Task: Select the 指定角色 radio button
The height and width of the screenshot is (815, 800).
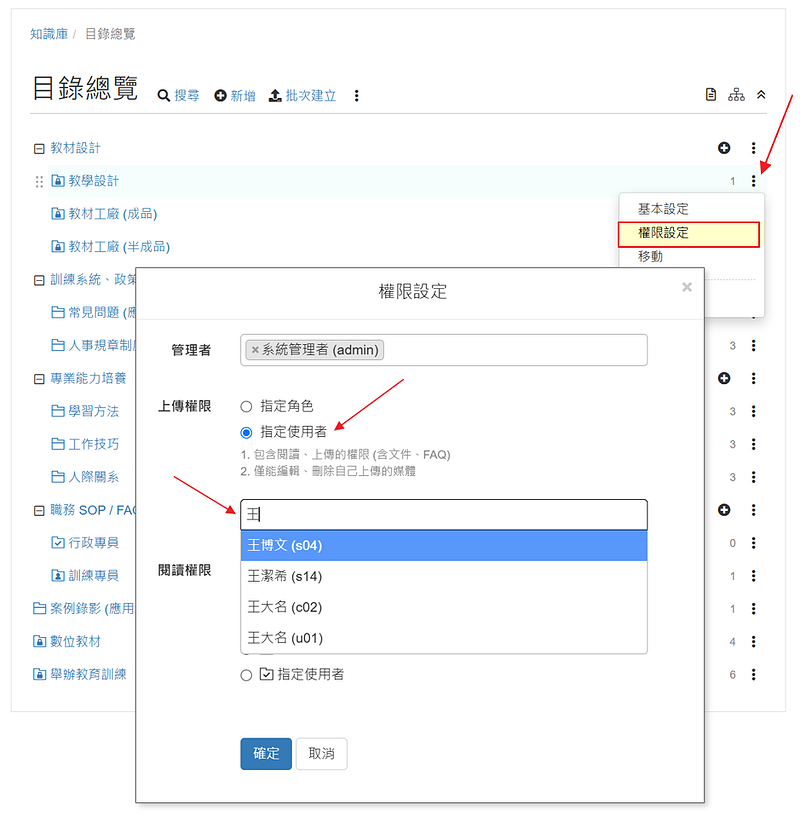Action: [246, 406]
